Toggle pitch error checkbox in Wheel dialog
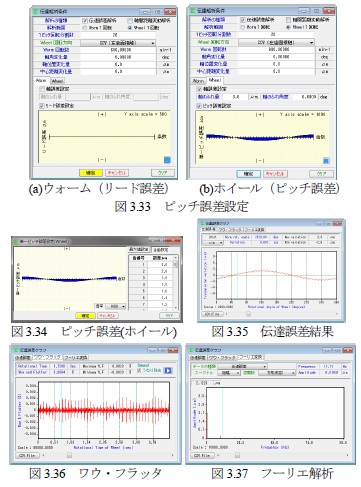The height and width of the screenshot is (487, 361). coord(199,106)
